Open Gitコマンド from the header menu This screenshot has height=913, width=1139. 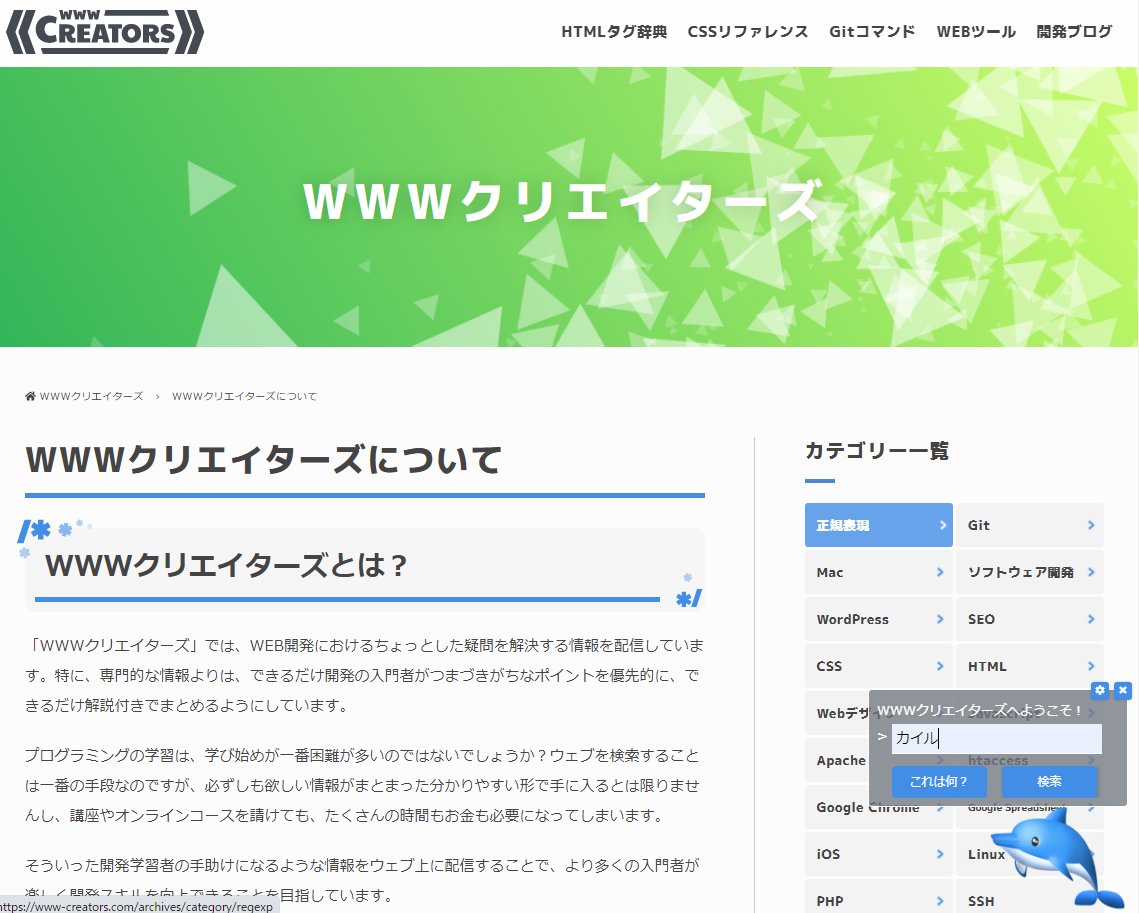(x=872, y=32)
